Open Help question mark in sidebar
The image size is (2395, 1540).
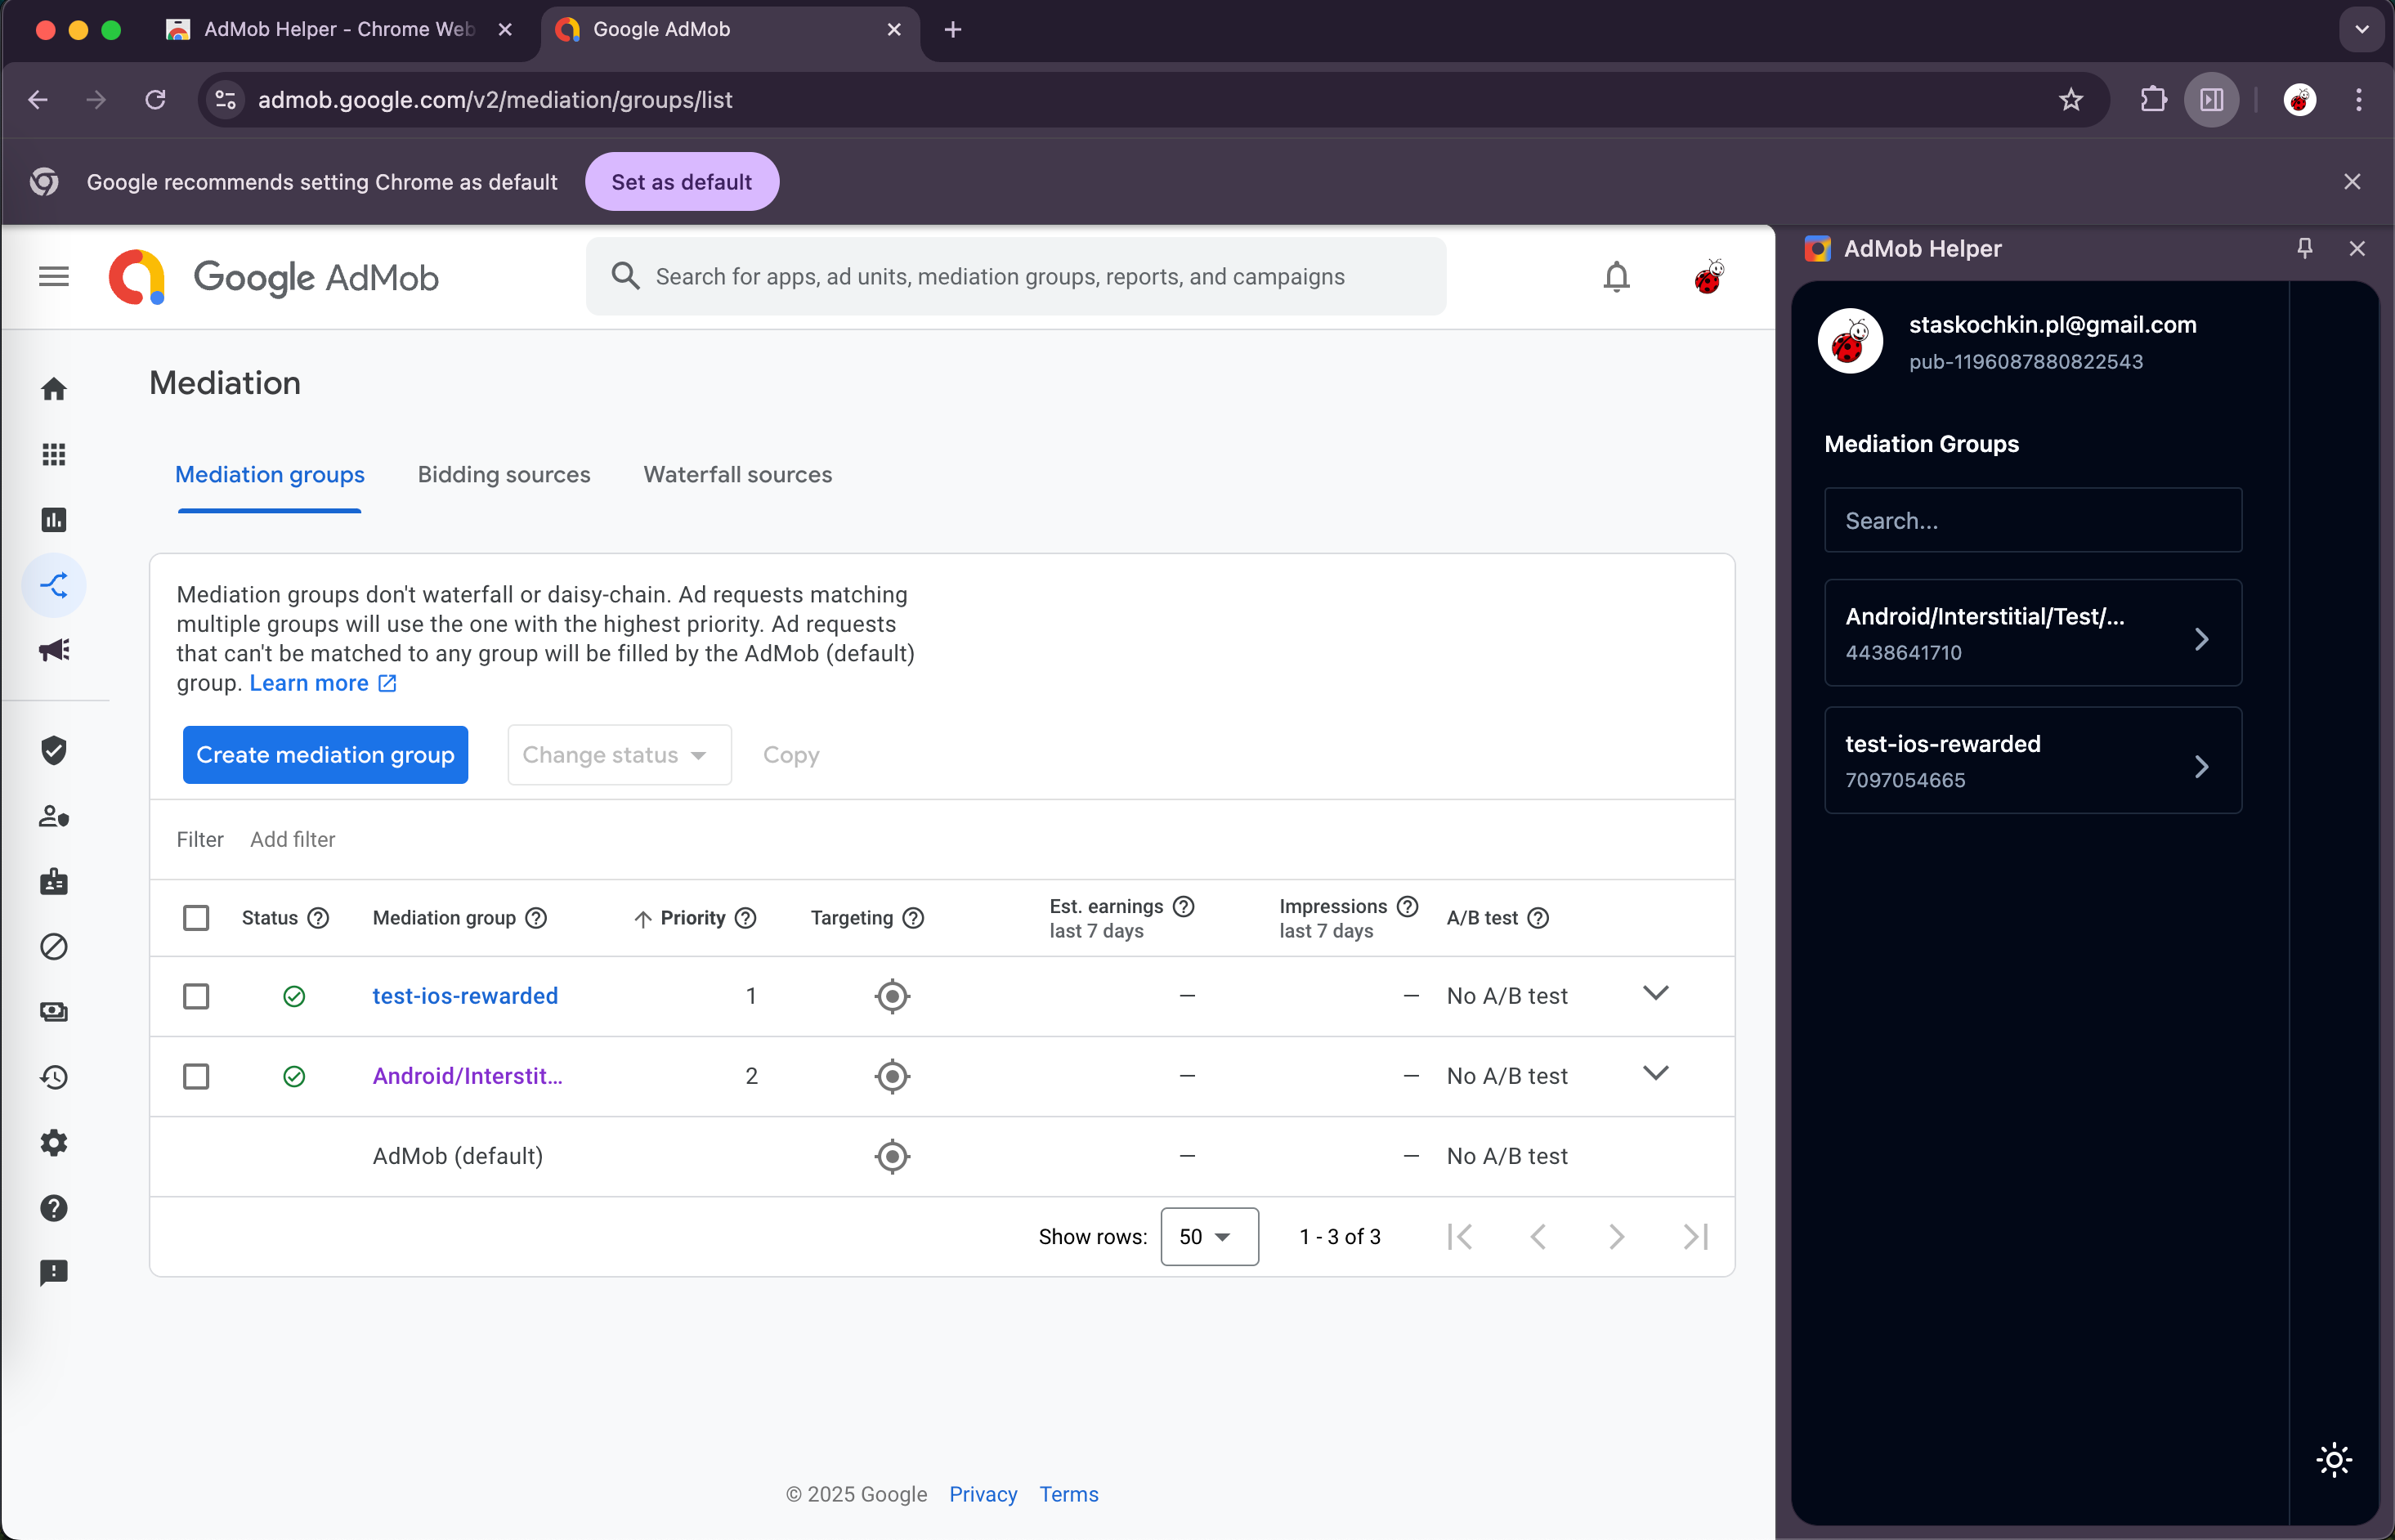click(54, 1208)
